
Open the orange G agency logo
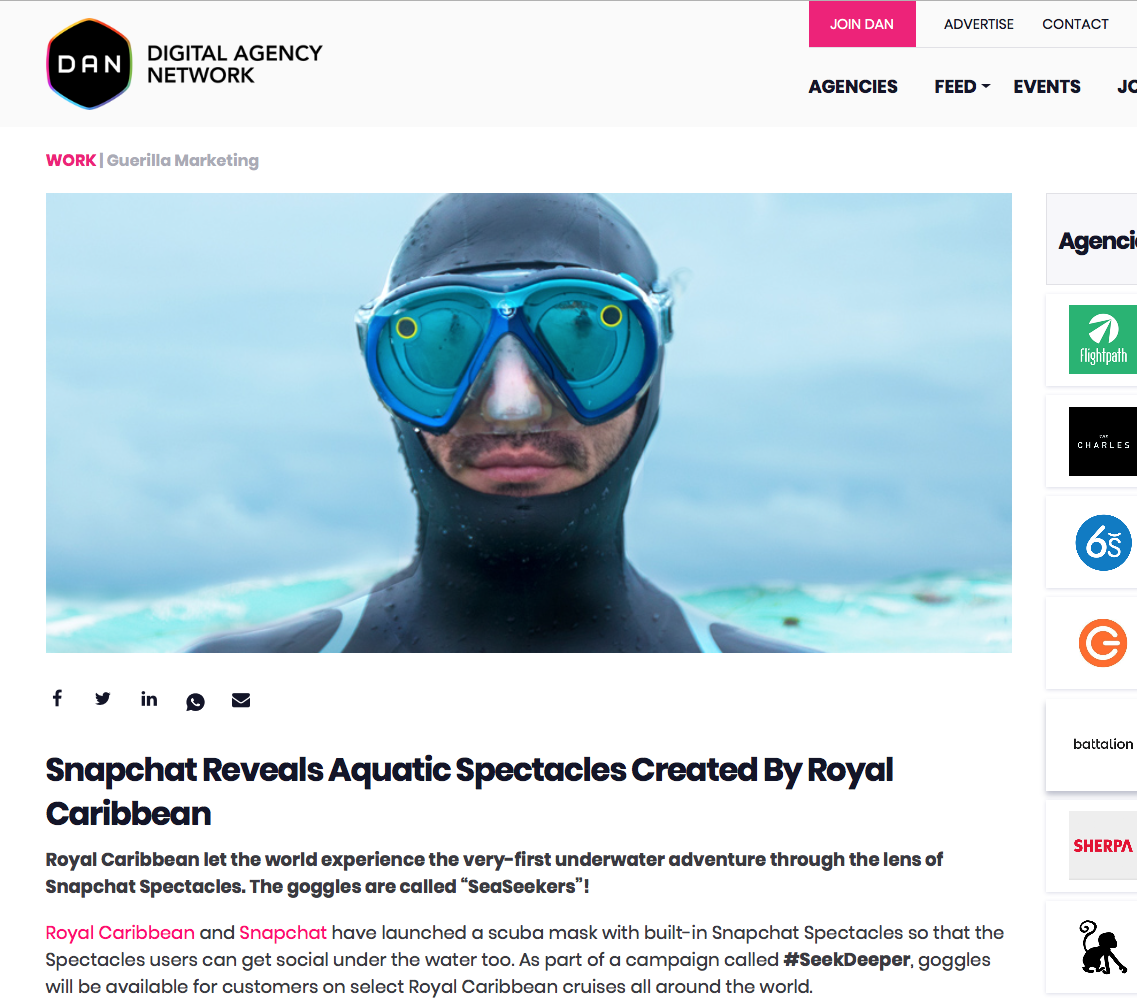pos(1103,643)
